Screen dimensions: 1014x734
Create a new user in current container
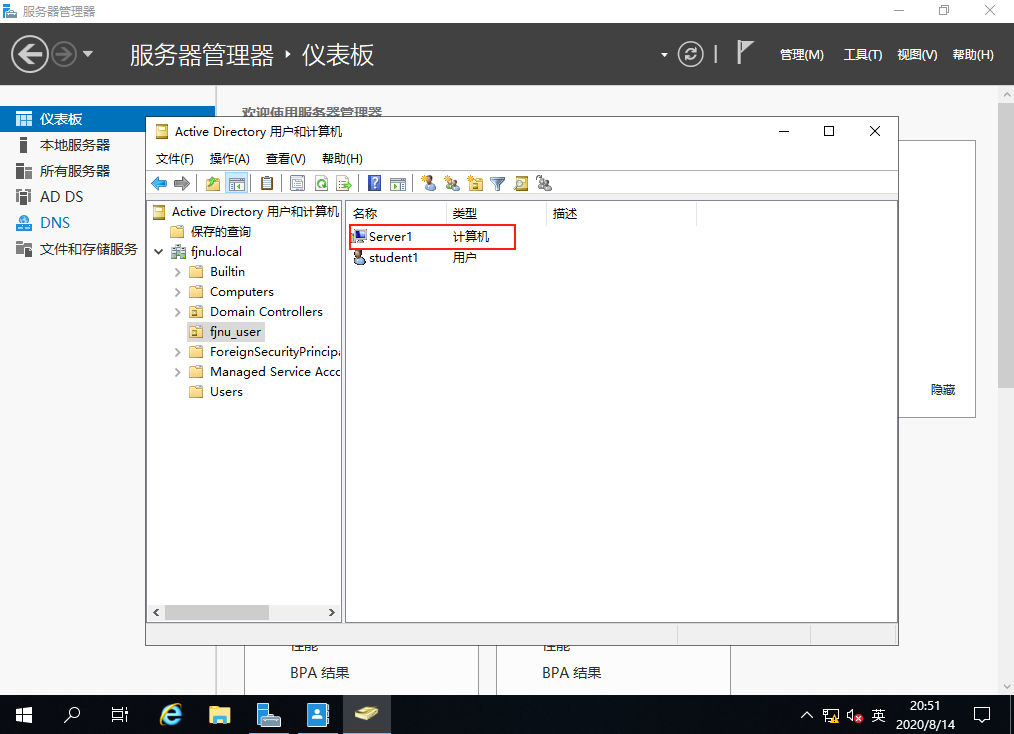click(x=428, y=184)
